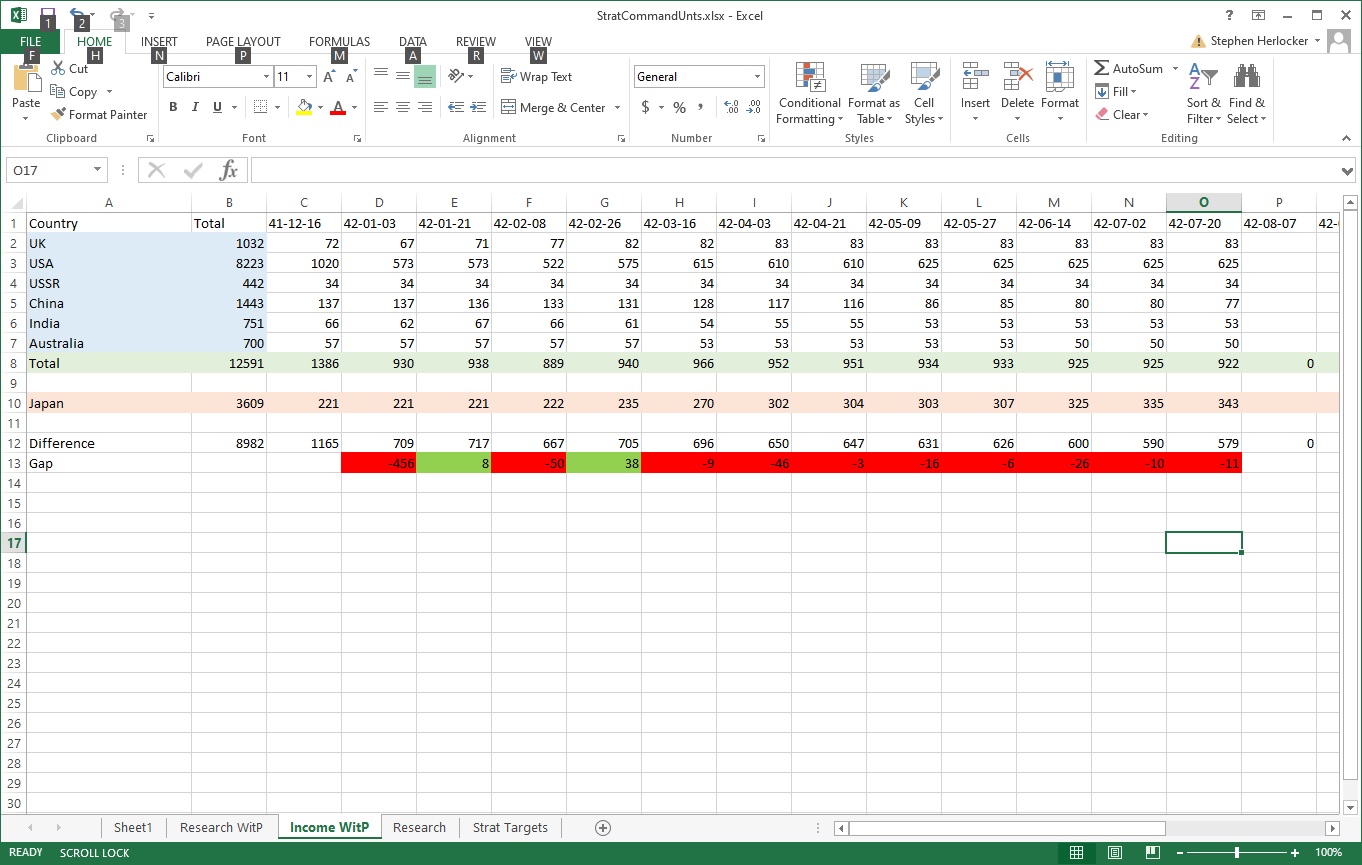
Task: Apply percent style number format
Action: [x=679, y=107]
